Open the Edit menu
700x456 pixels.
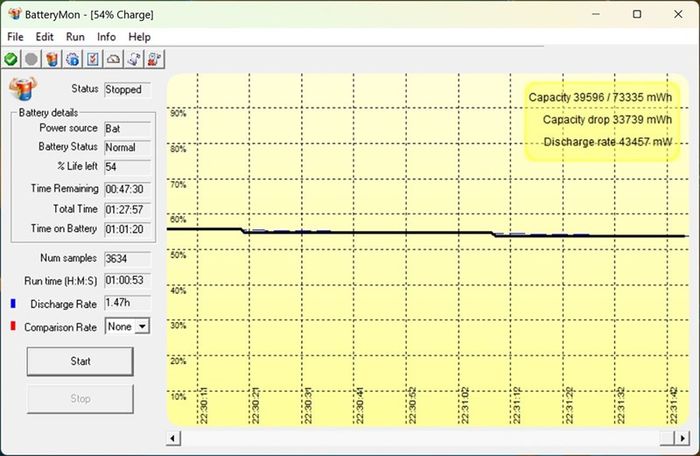click(x=45, y=37)
